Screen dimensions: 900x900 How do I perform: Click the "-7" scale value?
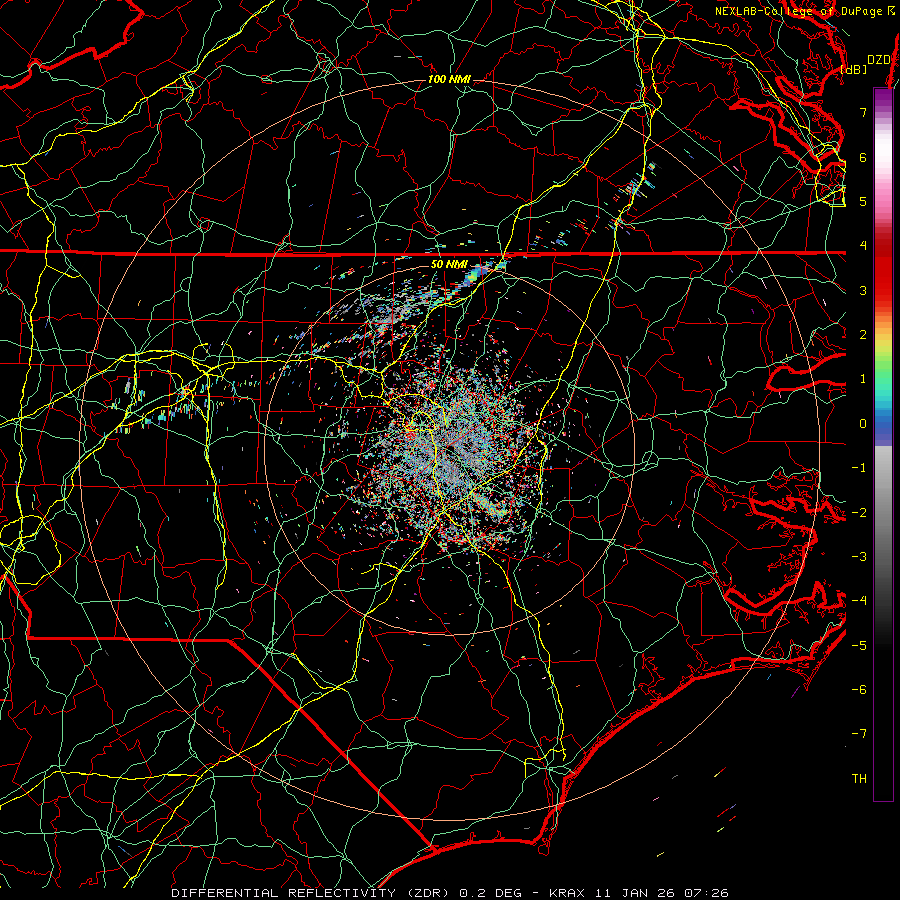pyautogui.click(x=859, y=734)
